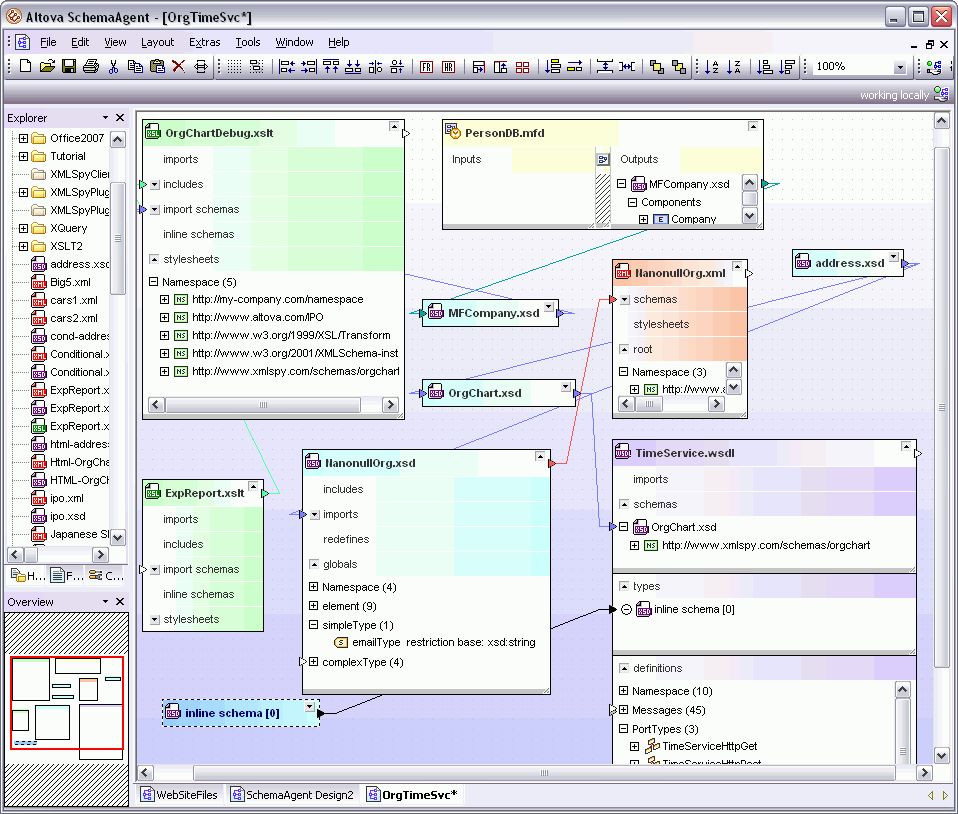Click the Paste clipboard icon
Screen dimensions: 958x814
[157, 67]
